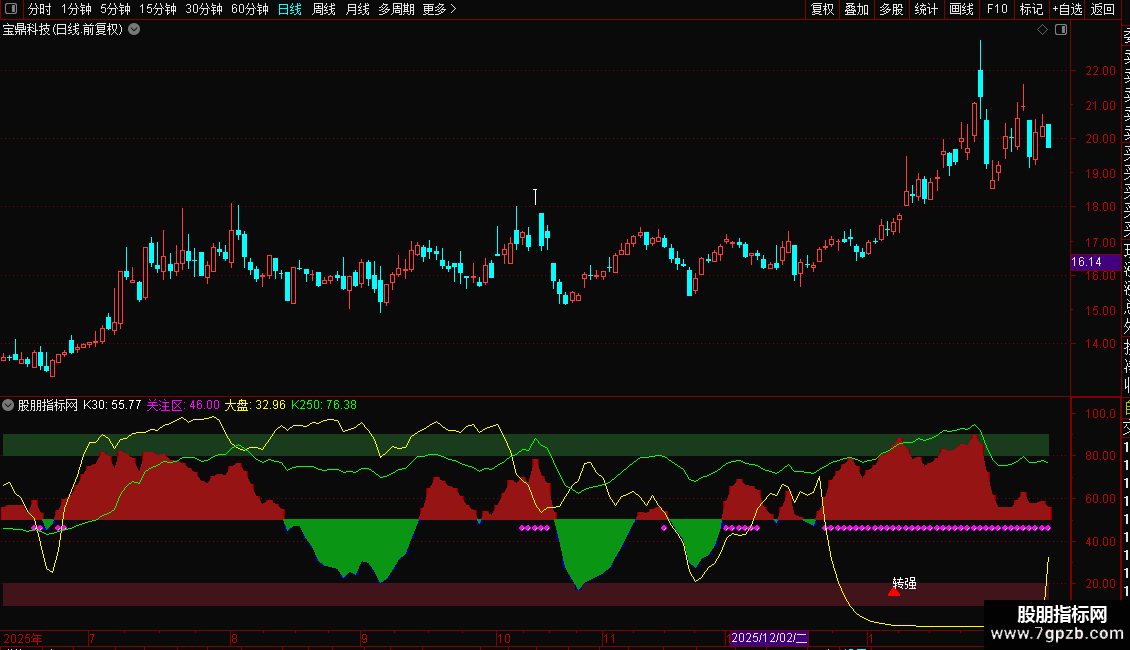Select the 15分钟 period tab
Screen dimensions: 1130x650
tap(157, 9)
